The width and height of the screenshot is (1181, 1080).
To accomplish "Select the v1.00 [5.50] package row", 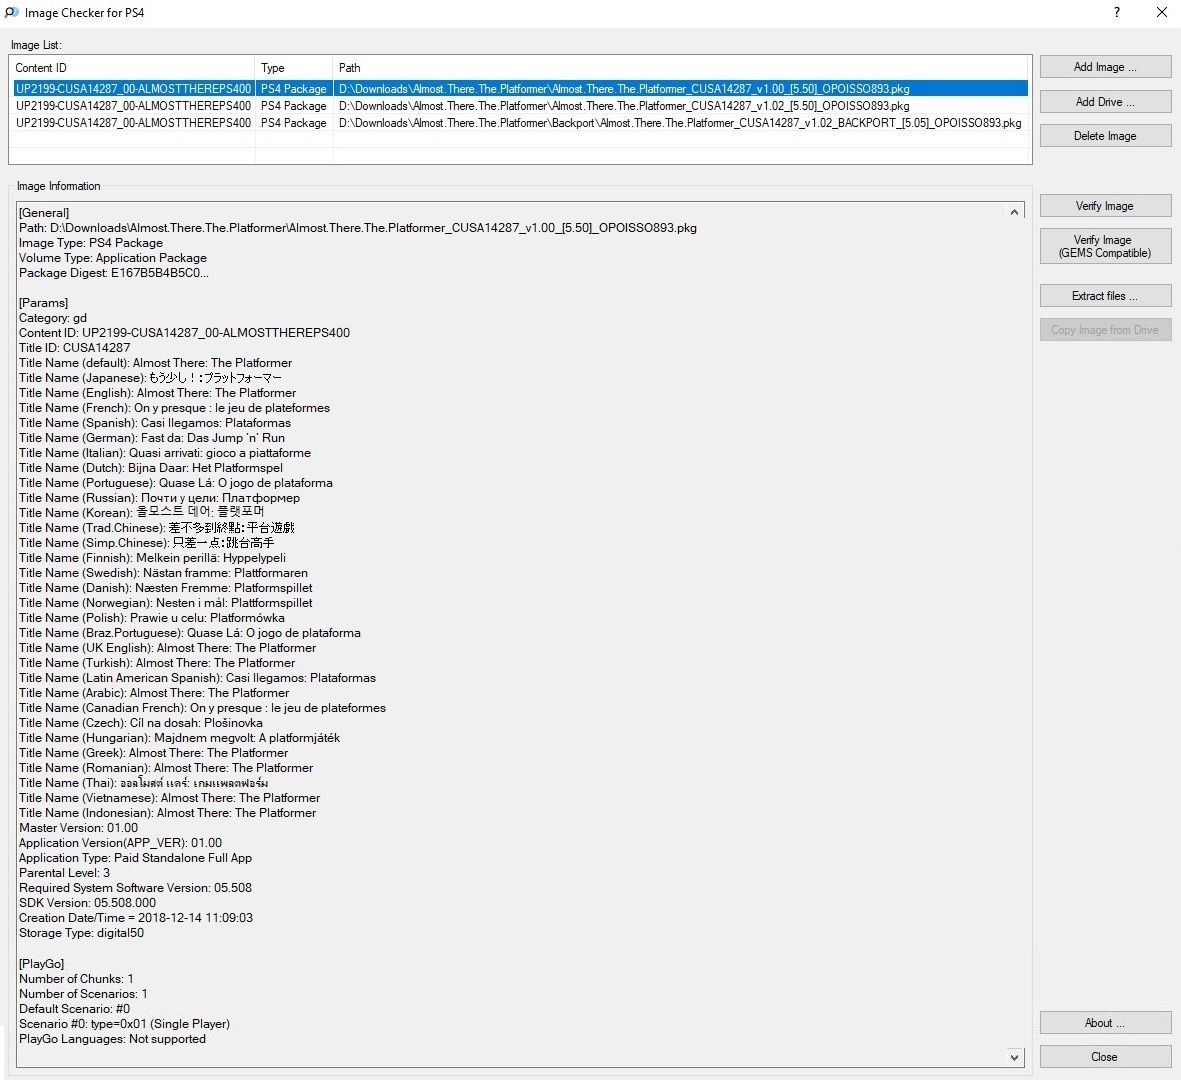I will pos(520,89).
